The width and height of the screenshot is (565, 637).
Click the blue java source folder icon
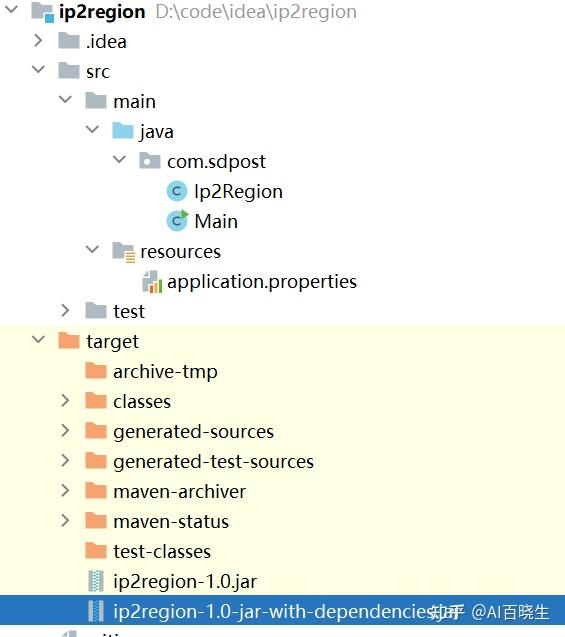[x=123, y=131]
